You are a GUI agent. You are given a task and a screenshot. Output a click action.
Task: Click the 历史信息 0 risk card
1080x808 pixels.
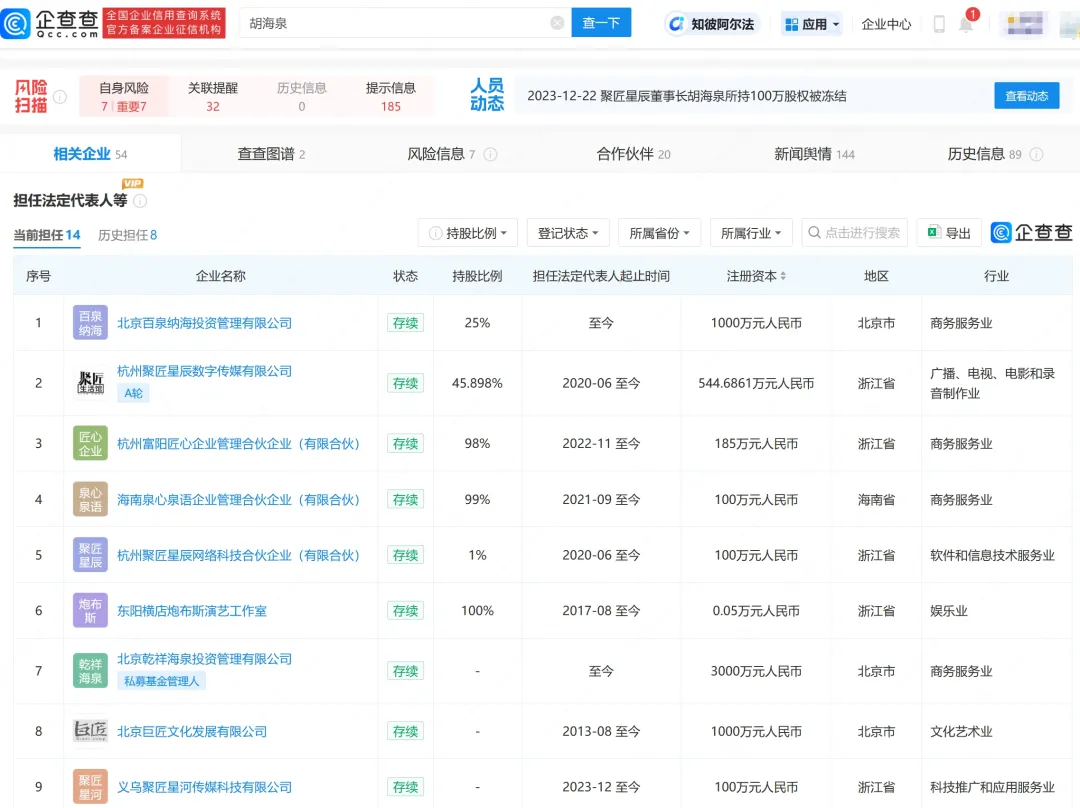pyautogui.click(x=302, y=96)
